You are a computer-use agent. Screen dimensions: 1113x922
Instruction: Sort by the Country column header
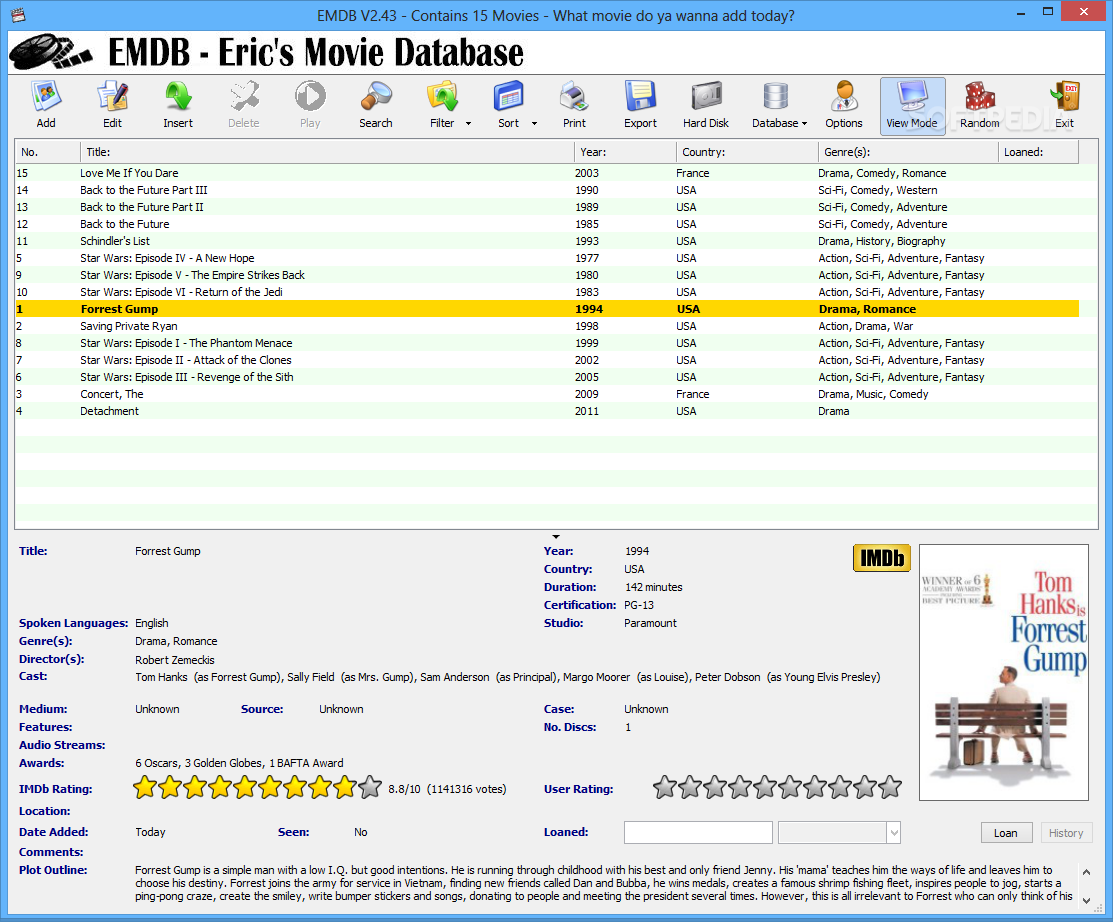point(747,152)
